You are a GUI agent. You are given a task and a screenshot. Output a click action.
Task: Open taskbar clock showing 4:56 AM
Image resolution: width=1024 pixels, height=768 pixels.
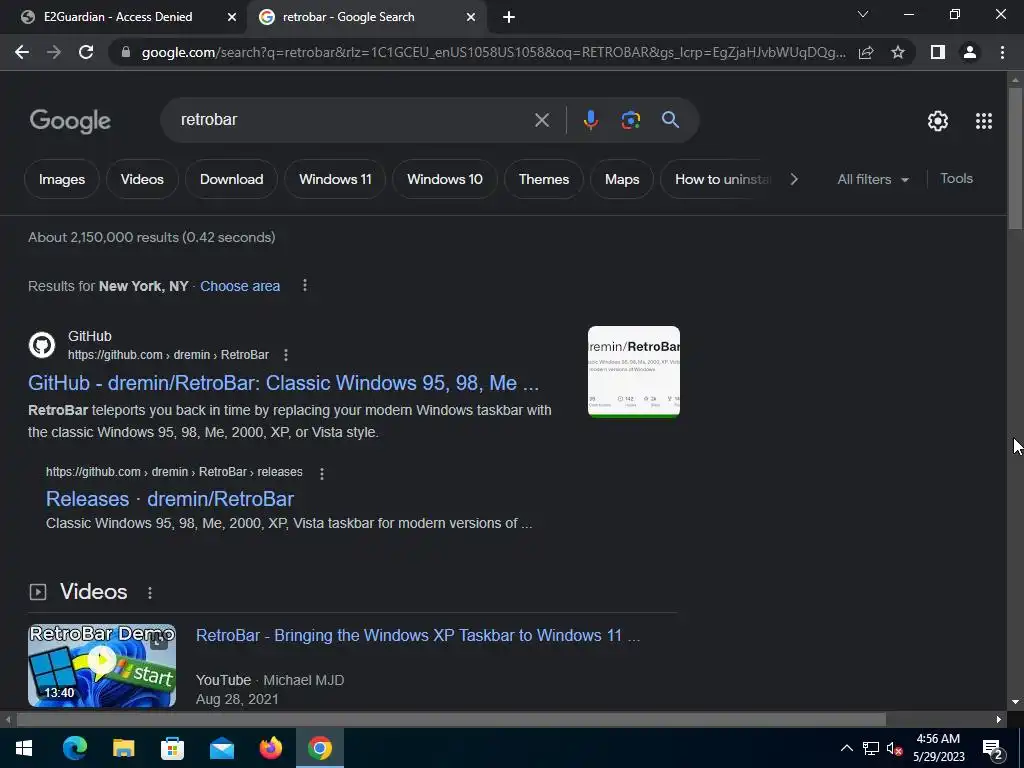click(938, 748)
